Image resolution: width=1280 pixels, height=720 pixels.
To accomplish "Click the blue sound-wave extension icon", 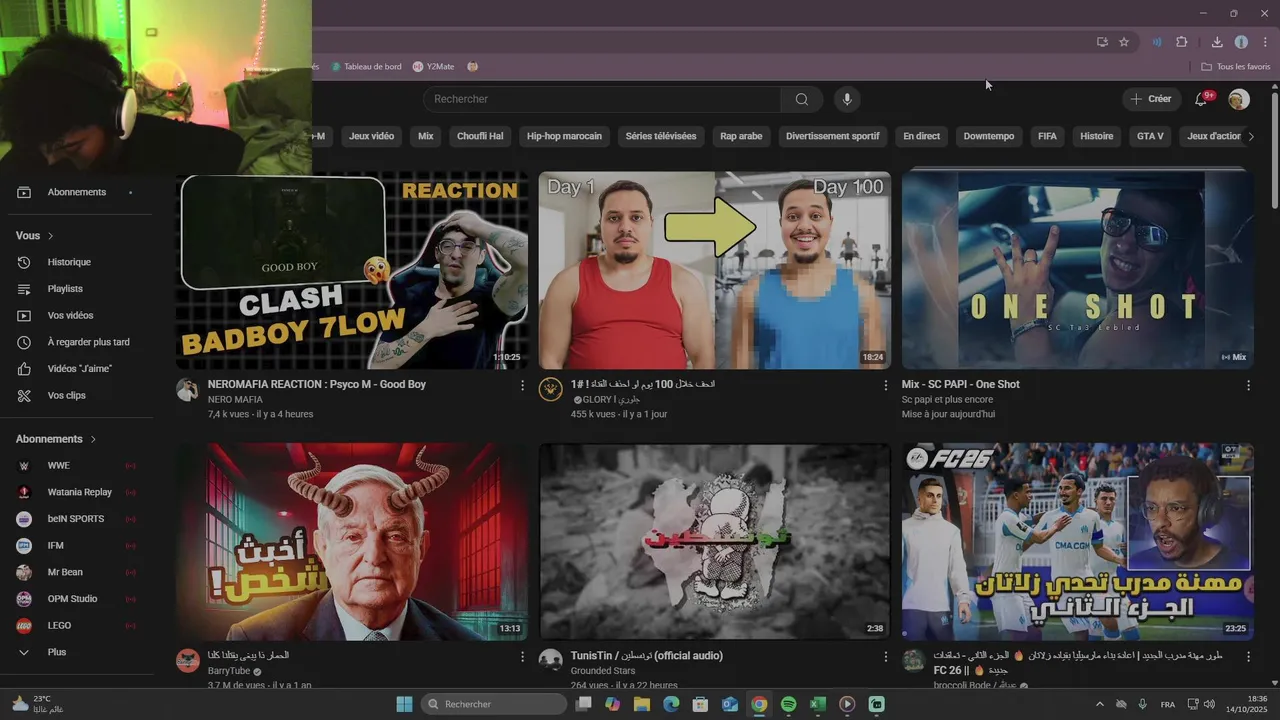I will pos(1157,42).
